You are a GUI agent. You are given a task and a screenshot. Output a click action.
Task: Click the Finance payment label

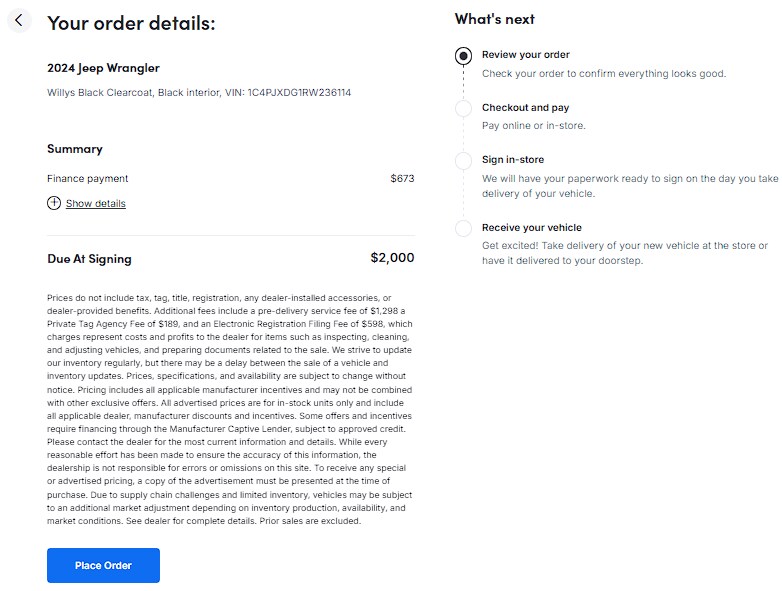pos(88,179)
